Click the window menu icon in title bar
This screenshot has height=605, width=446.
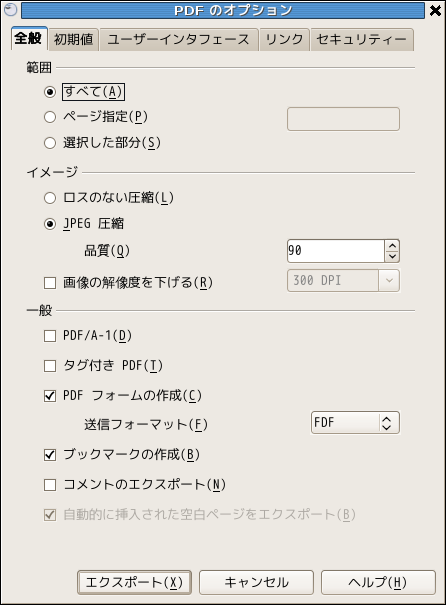10,10
